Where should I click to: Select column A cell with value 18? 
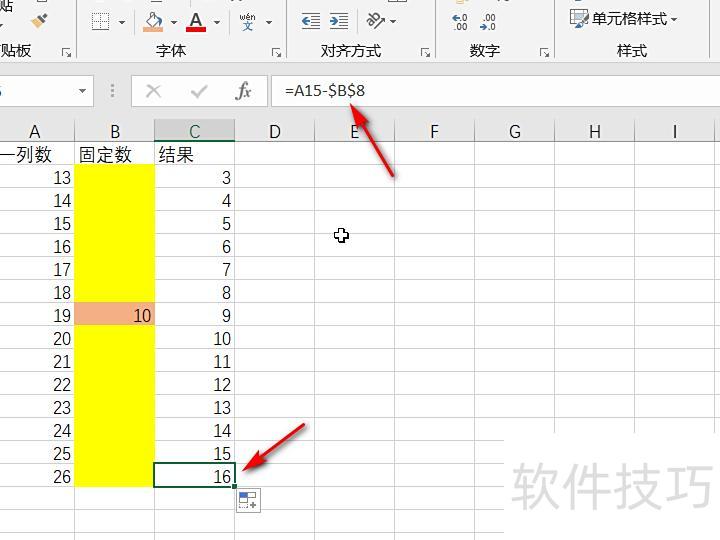pos(37,292)
